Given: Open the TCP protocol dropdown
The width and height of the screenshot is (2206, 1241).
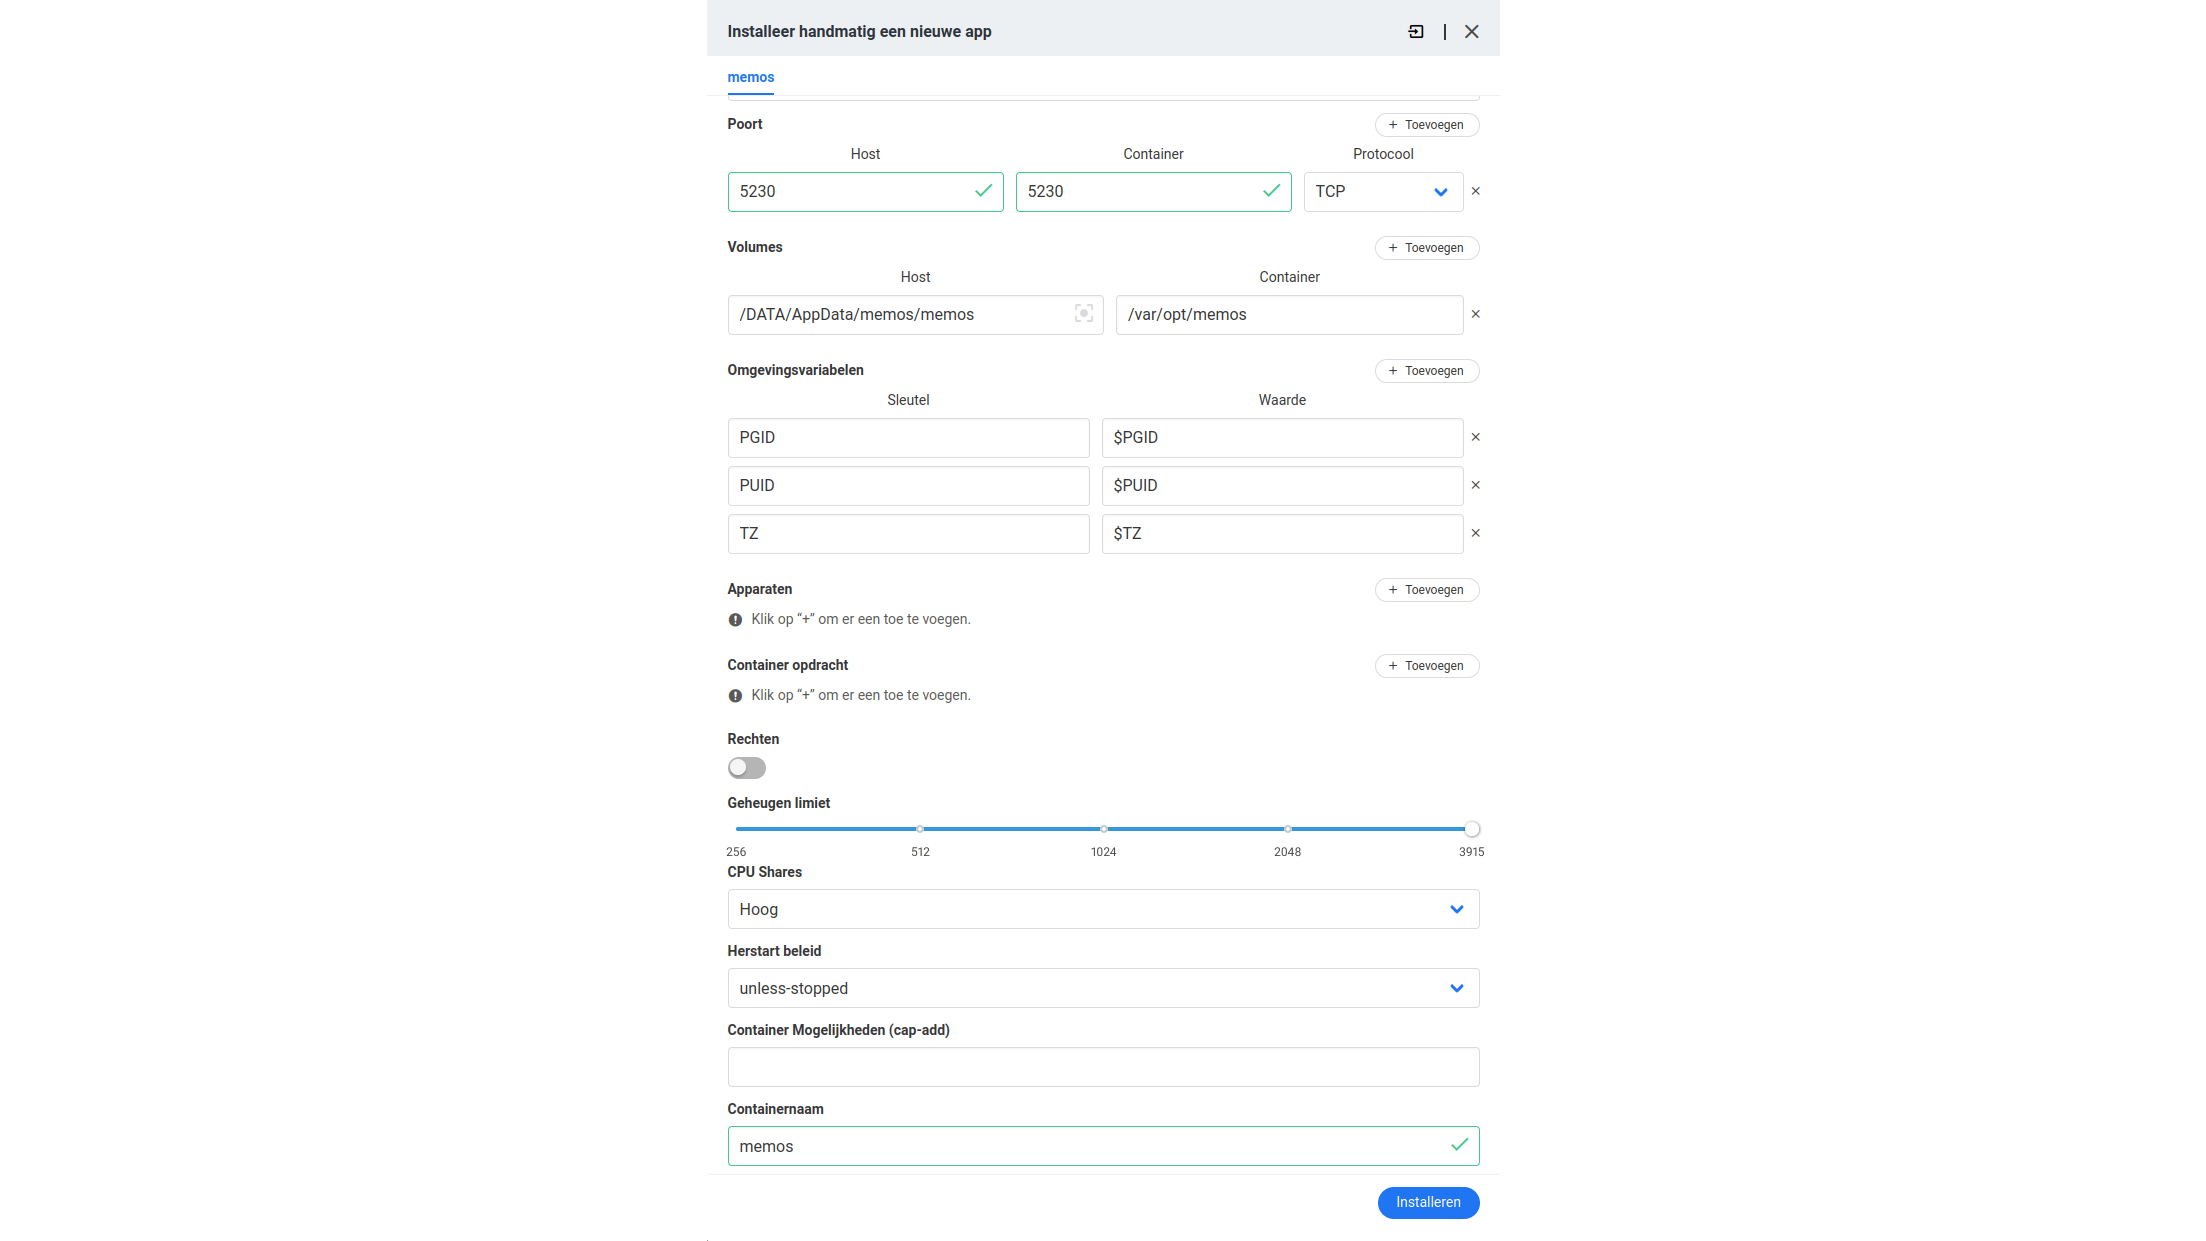Looking at the screenshot, I should point(1382,192).
